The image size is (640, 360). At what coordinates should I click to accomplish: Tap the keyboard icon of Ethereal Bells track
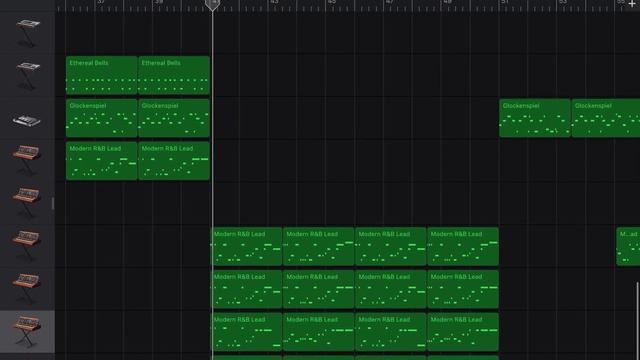tap(28, 76)
